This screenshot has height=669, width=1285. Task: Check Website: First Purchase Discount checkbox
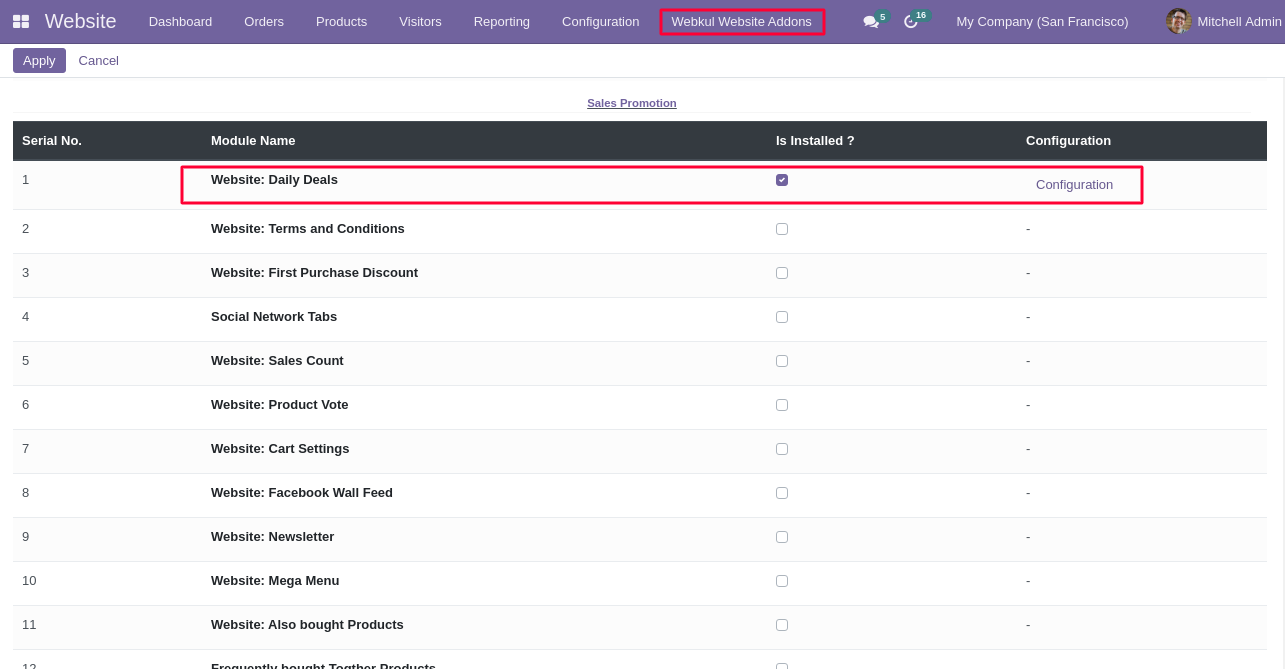coord(782,273)
